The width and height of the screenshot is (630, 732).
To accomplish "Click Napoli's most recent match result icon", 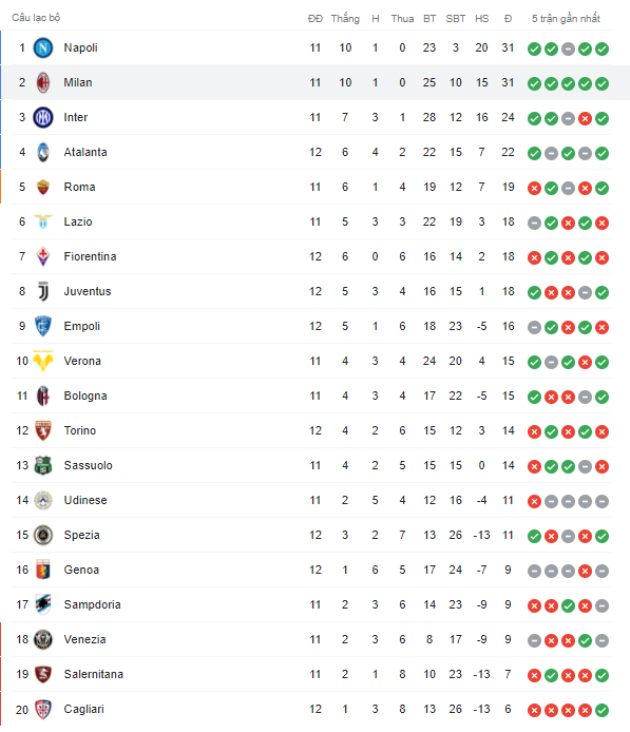I will 602,48.
